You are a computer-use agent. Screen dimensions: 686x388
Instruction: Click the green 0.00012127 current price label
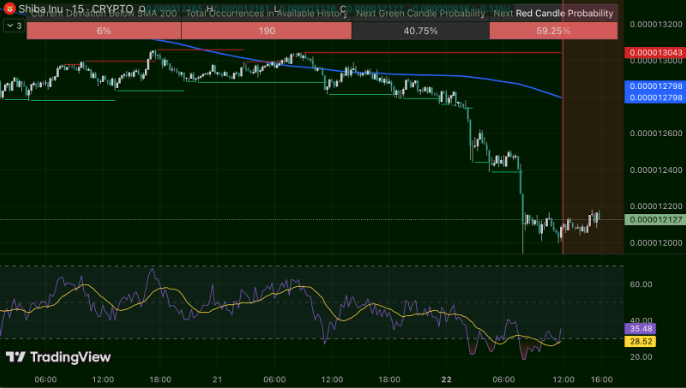point(655,220)
